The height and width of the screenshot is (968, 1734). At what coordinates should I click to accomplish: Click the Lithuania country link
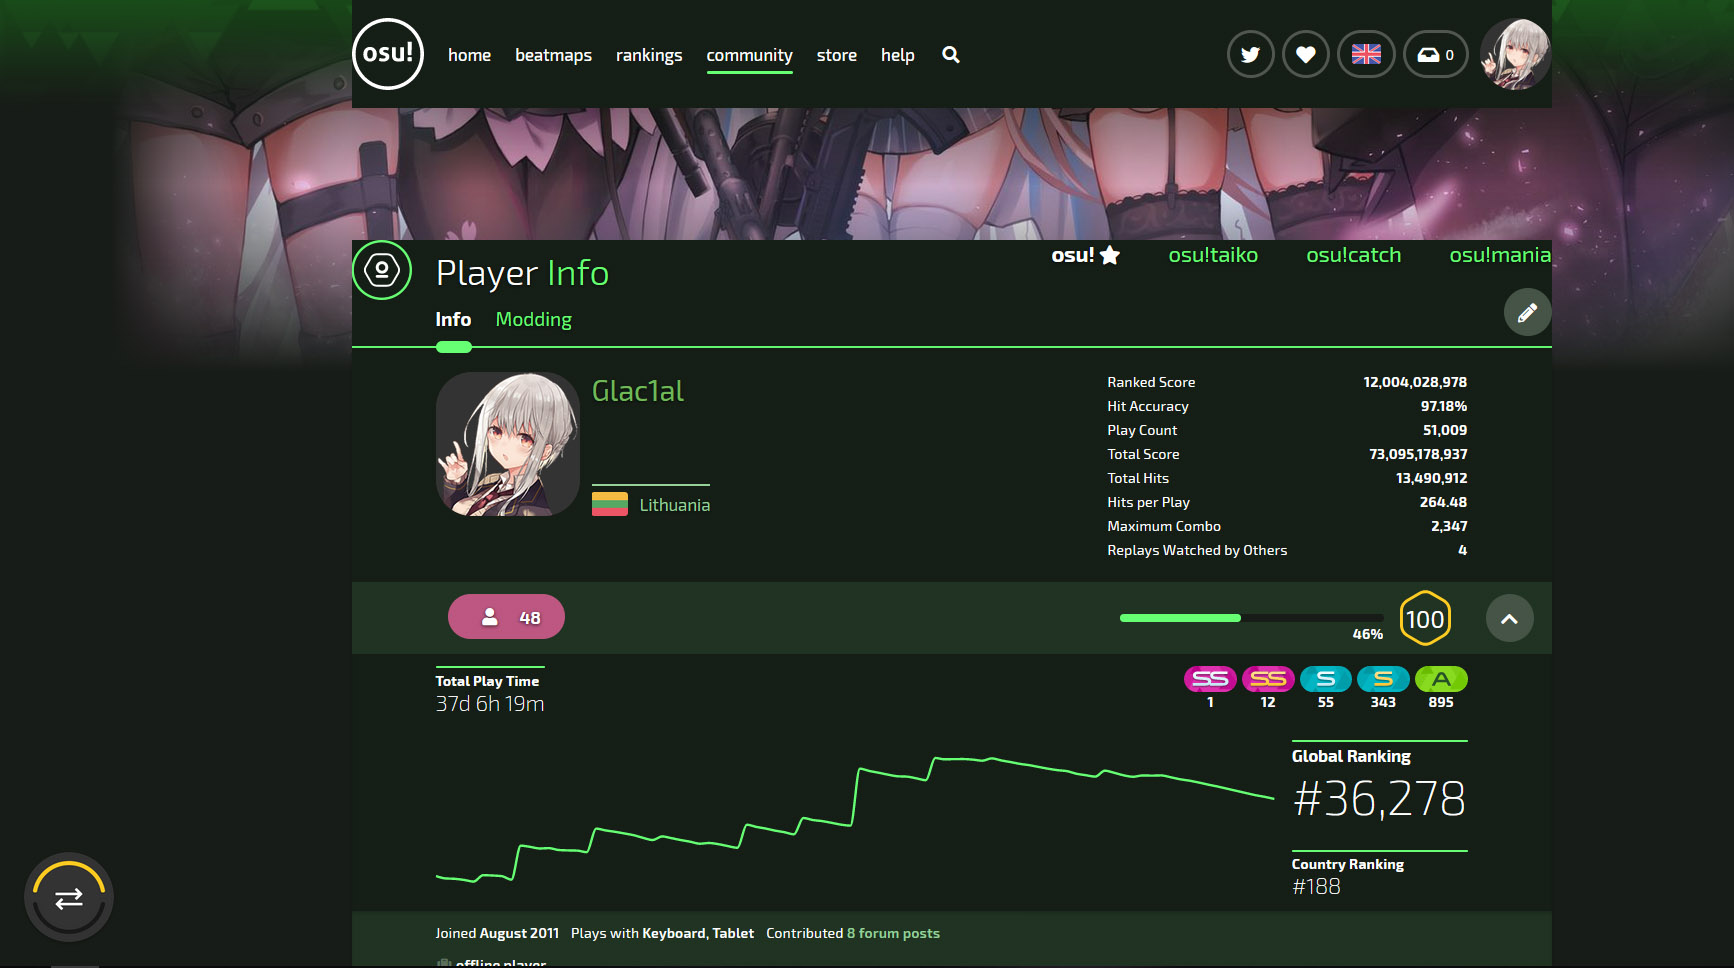point(675,505)
